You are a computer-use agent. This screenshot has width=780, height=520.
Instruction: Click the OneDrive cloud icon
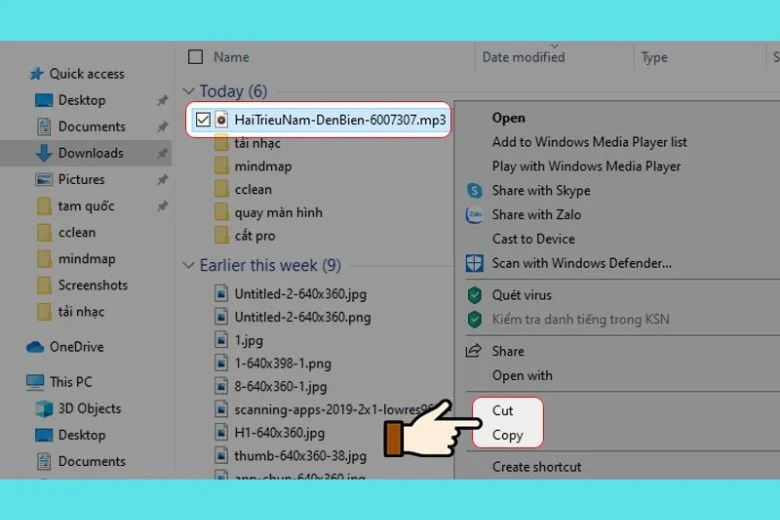35,347
